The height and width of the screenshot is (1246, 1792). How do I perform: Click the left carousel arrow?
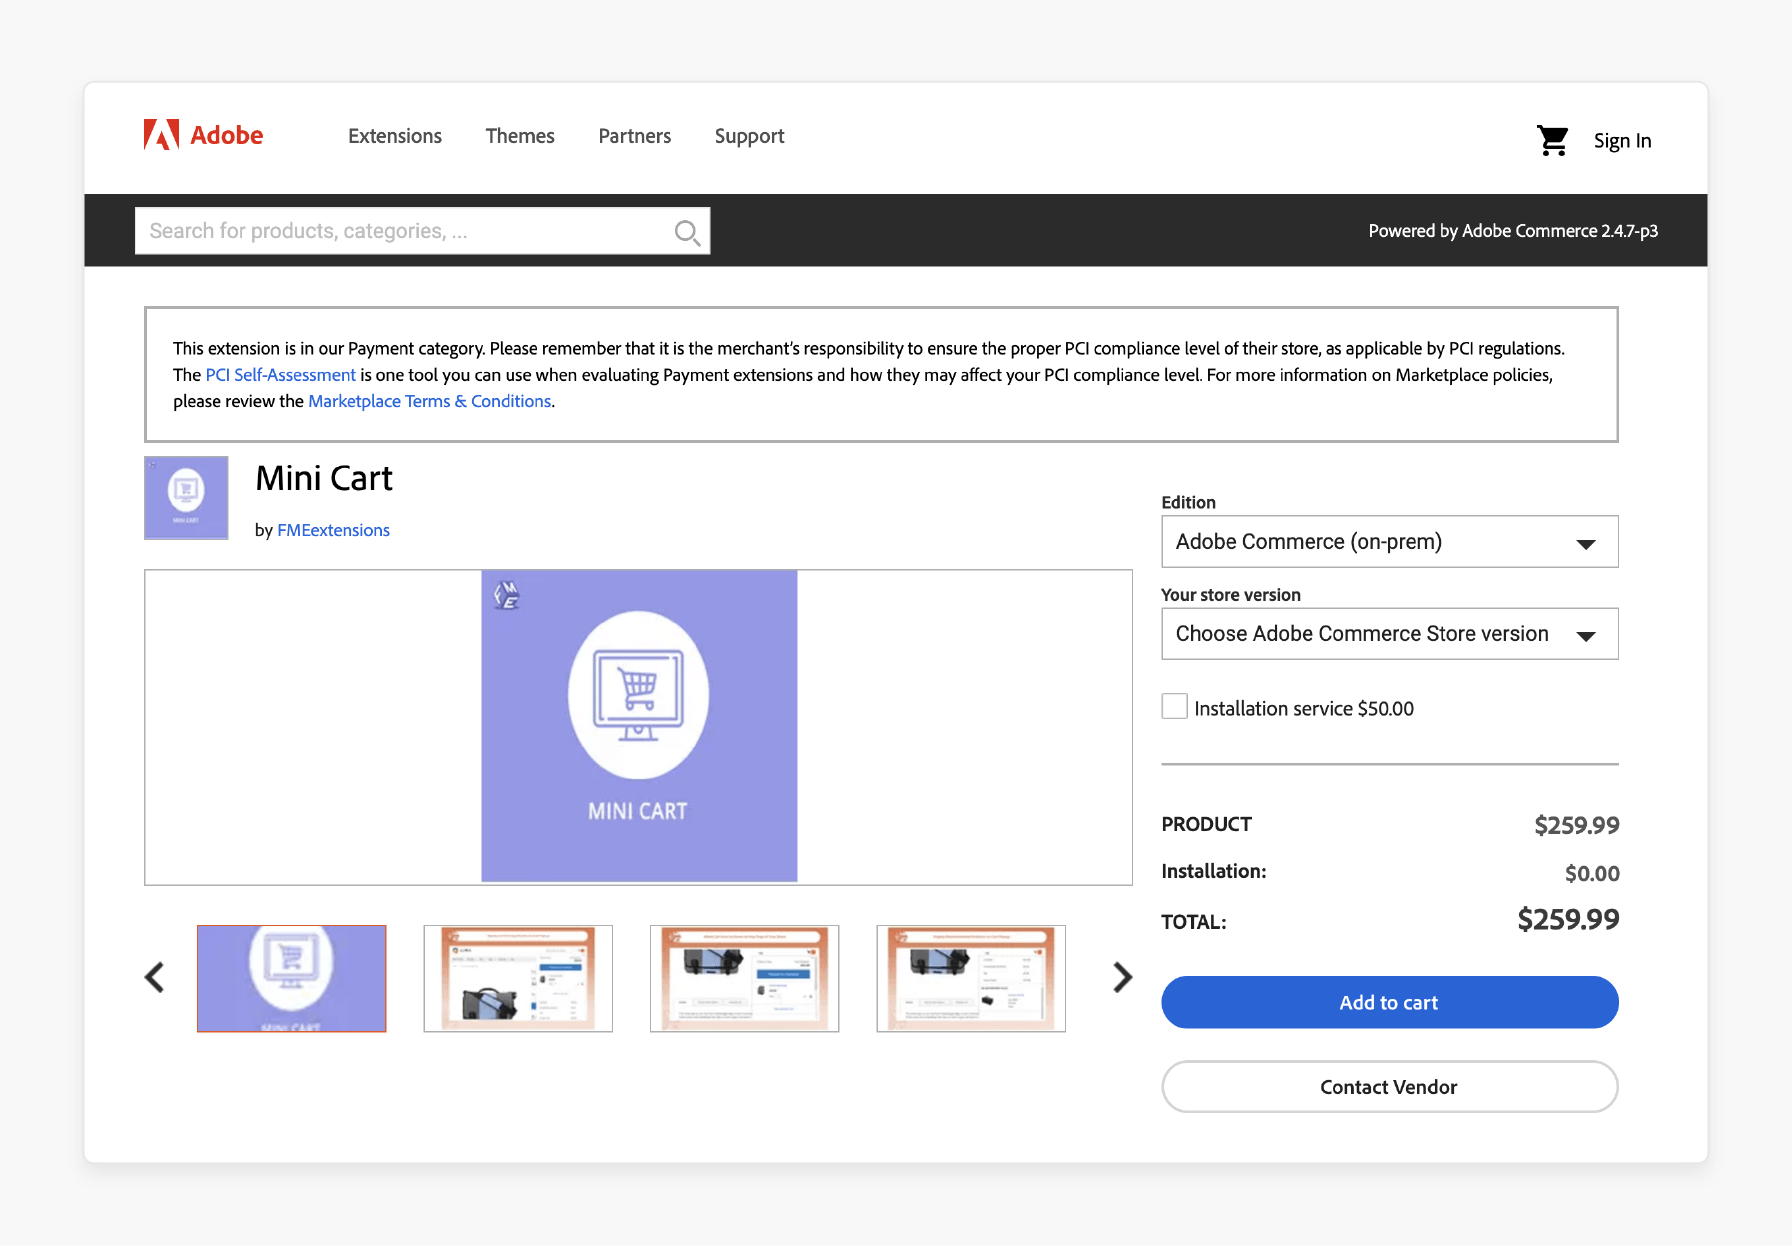pyautogui.click(x=155, y=978)
